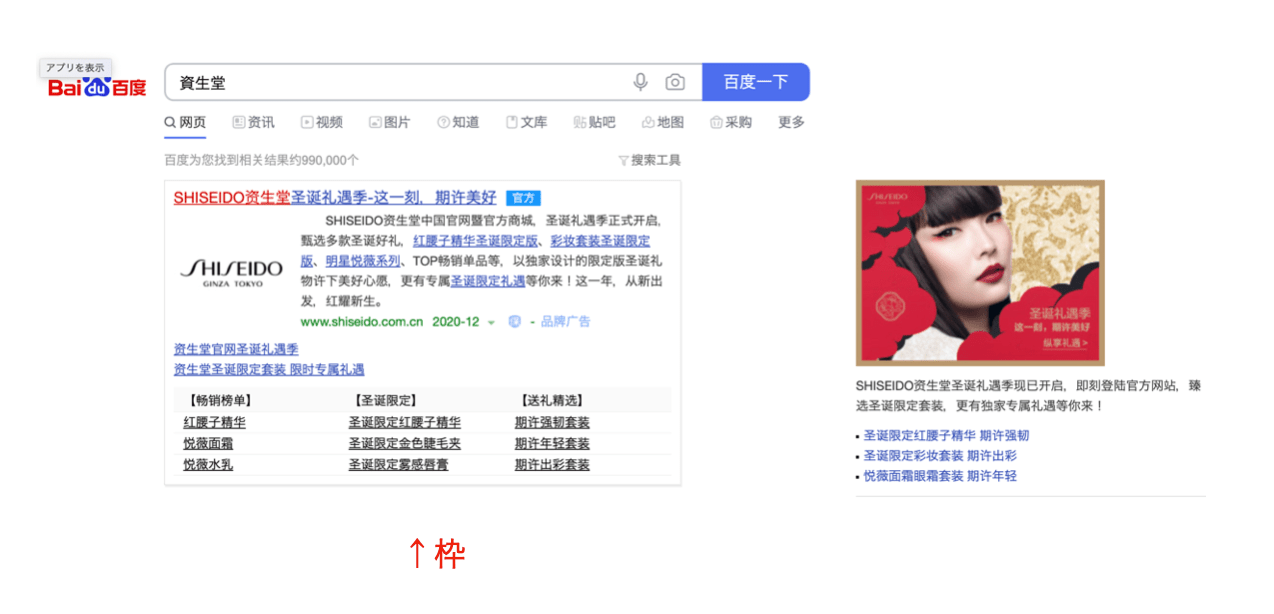
Task: Open the 视频 tab
Action: (x=321, y=122)
